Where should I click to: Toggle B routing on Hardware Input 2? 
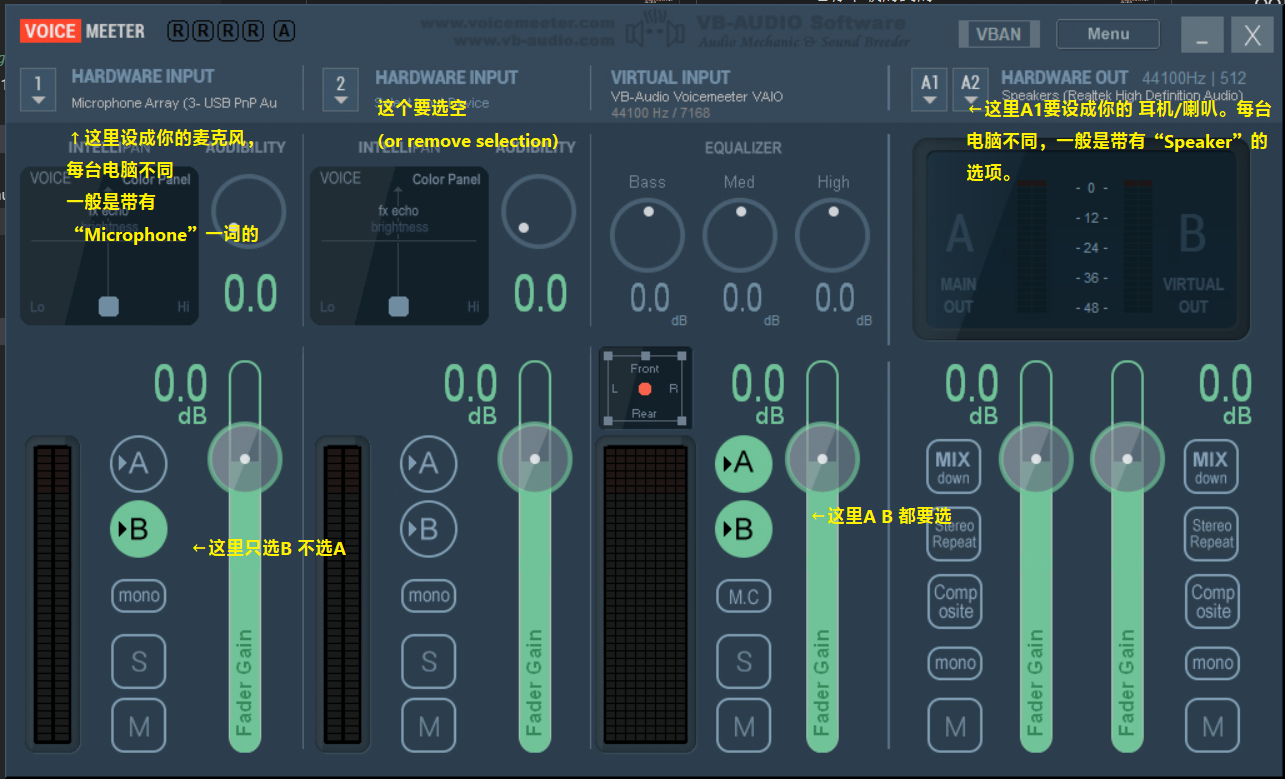pos(428,529)
